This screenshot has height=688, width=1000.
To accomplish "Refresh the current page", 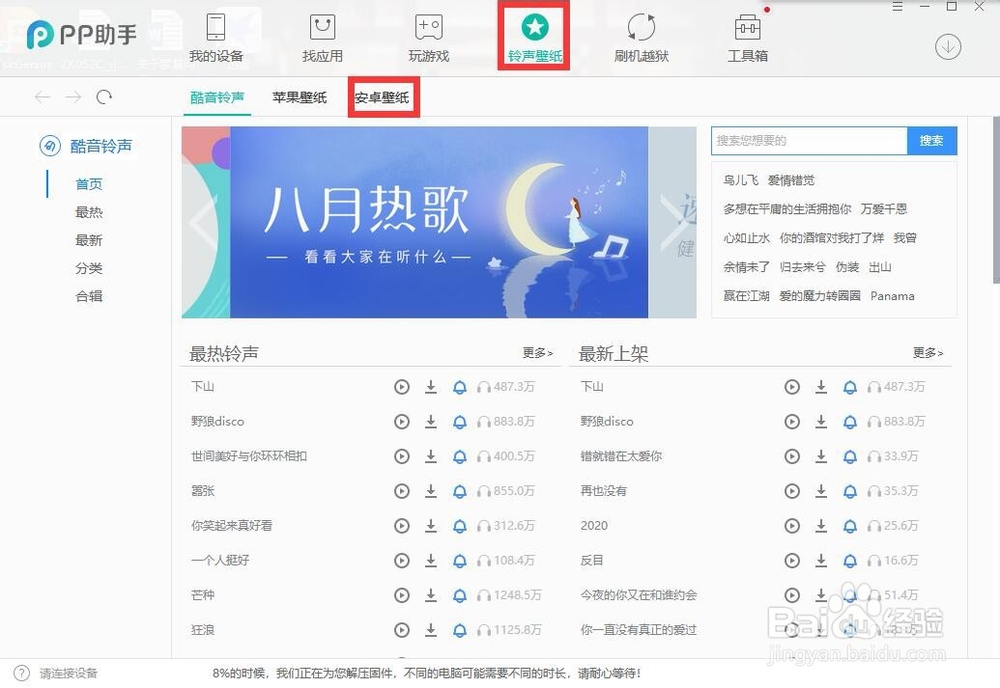I will coord(104,97).
